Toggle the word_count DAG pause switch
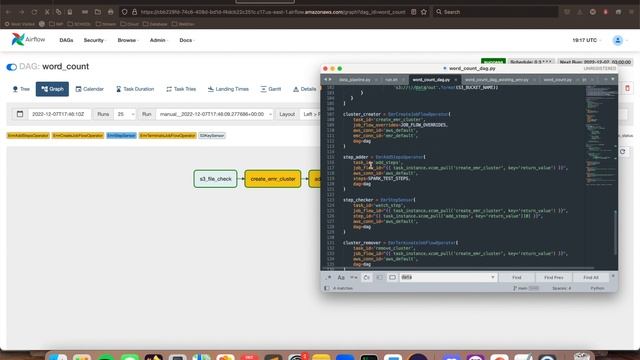The width and height of the screenshot is (640, 360). click(x=11, y=67)
